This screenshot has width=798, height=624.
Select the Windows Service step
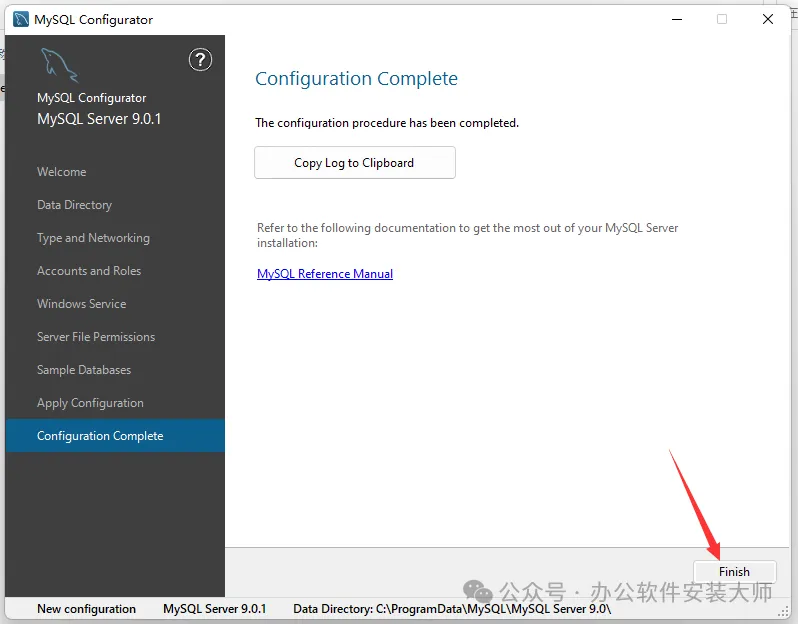(81, 304)
